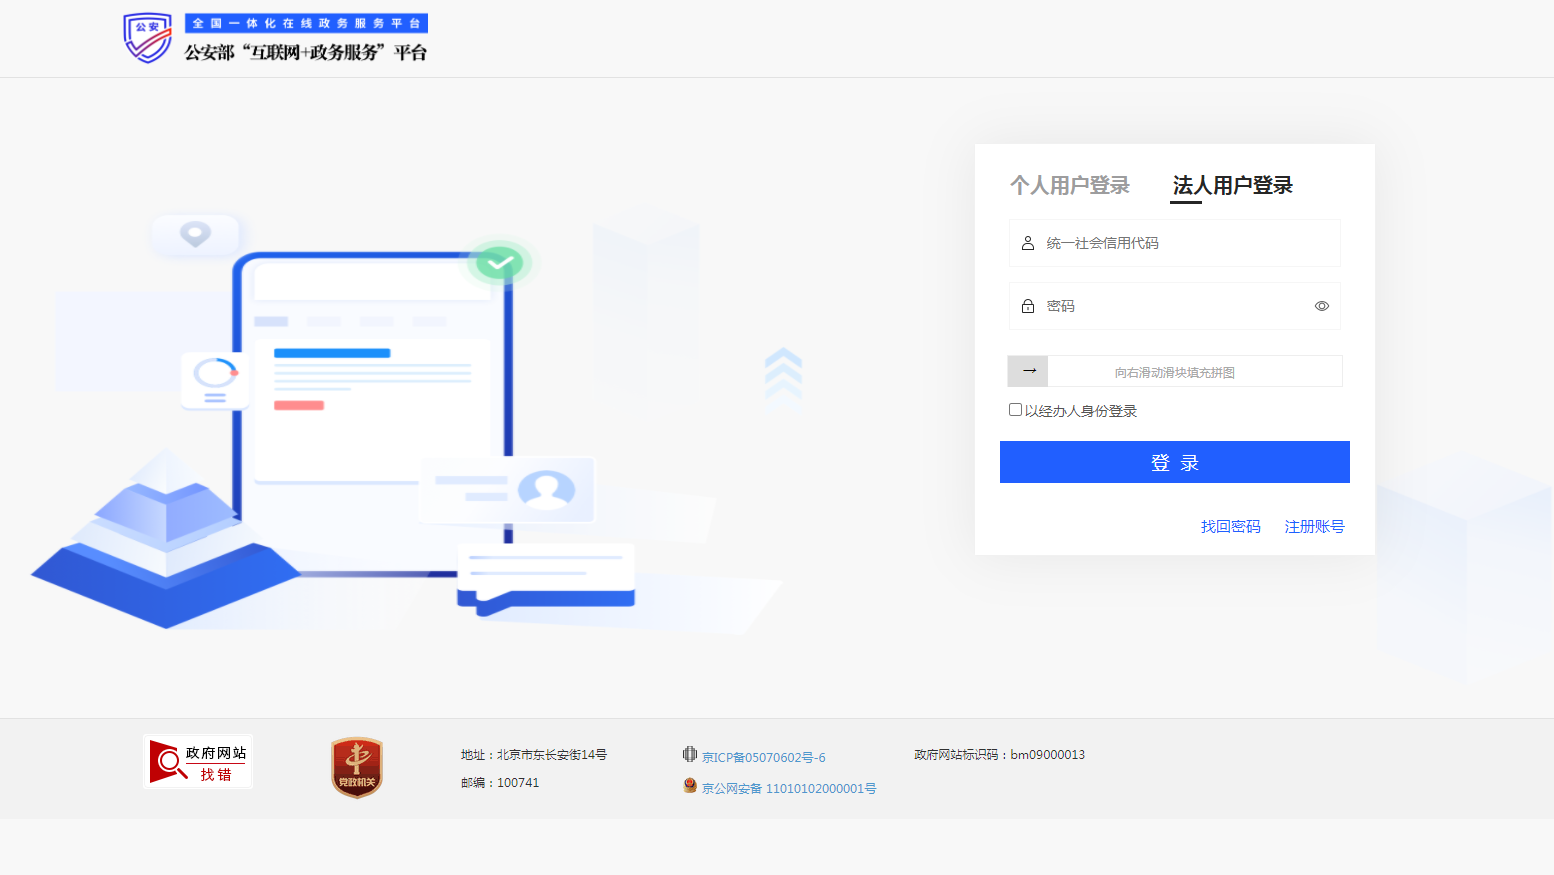Click the lock icon in password field
1554x875 pixels.
coord(1028,306)
